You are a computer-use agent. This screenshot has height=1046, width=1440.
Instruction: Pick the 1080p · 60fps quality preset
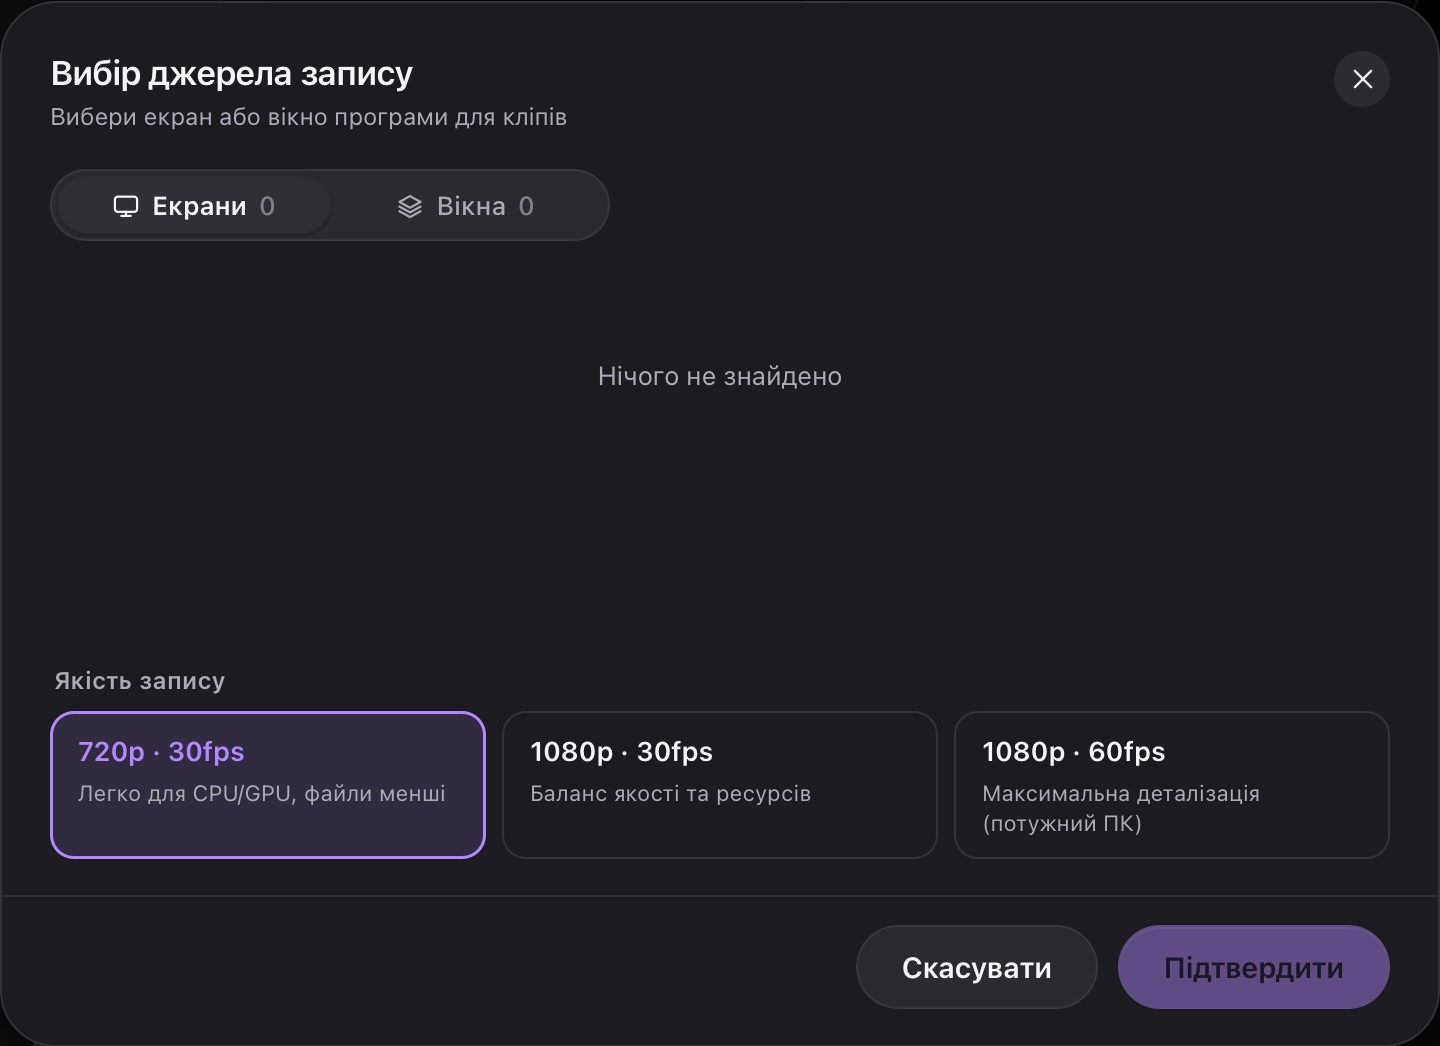tap(1172, 785)
